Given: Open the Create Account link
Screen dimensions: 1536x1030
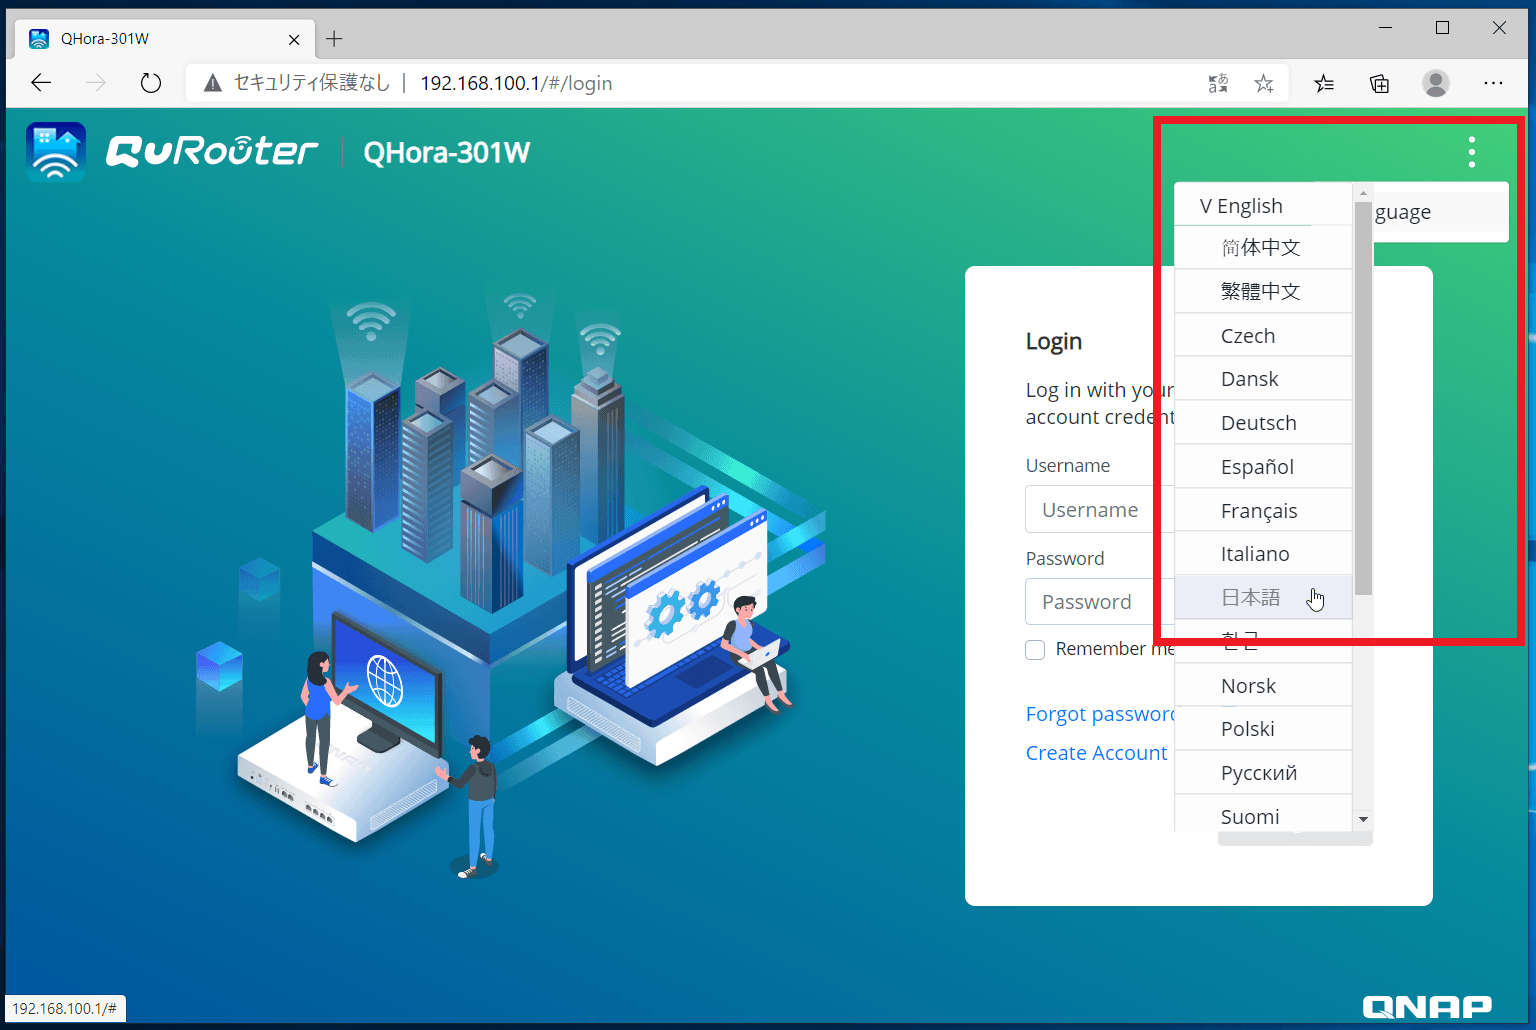Looking at the screenshot, I should [x=1096, y=753].
